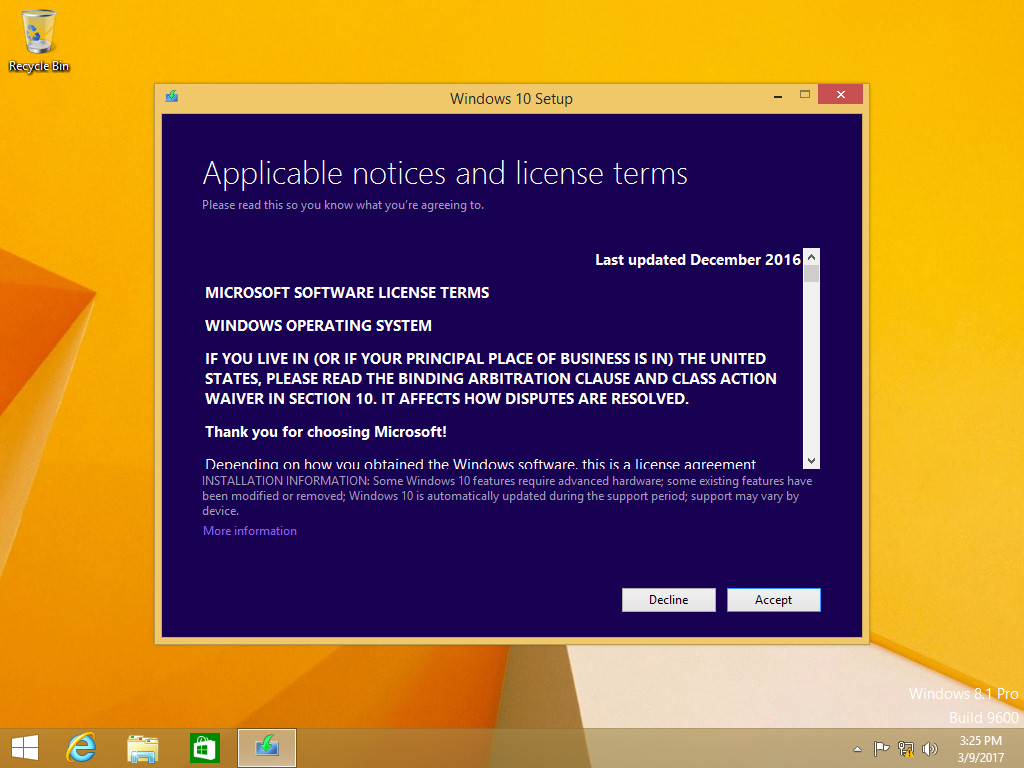Click 'Thank you for choosing Microsoft!' text
Screen dimensions: 1024x768
click(326, 432)
